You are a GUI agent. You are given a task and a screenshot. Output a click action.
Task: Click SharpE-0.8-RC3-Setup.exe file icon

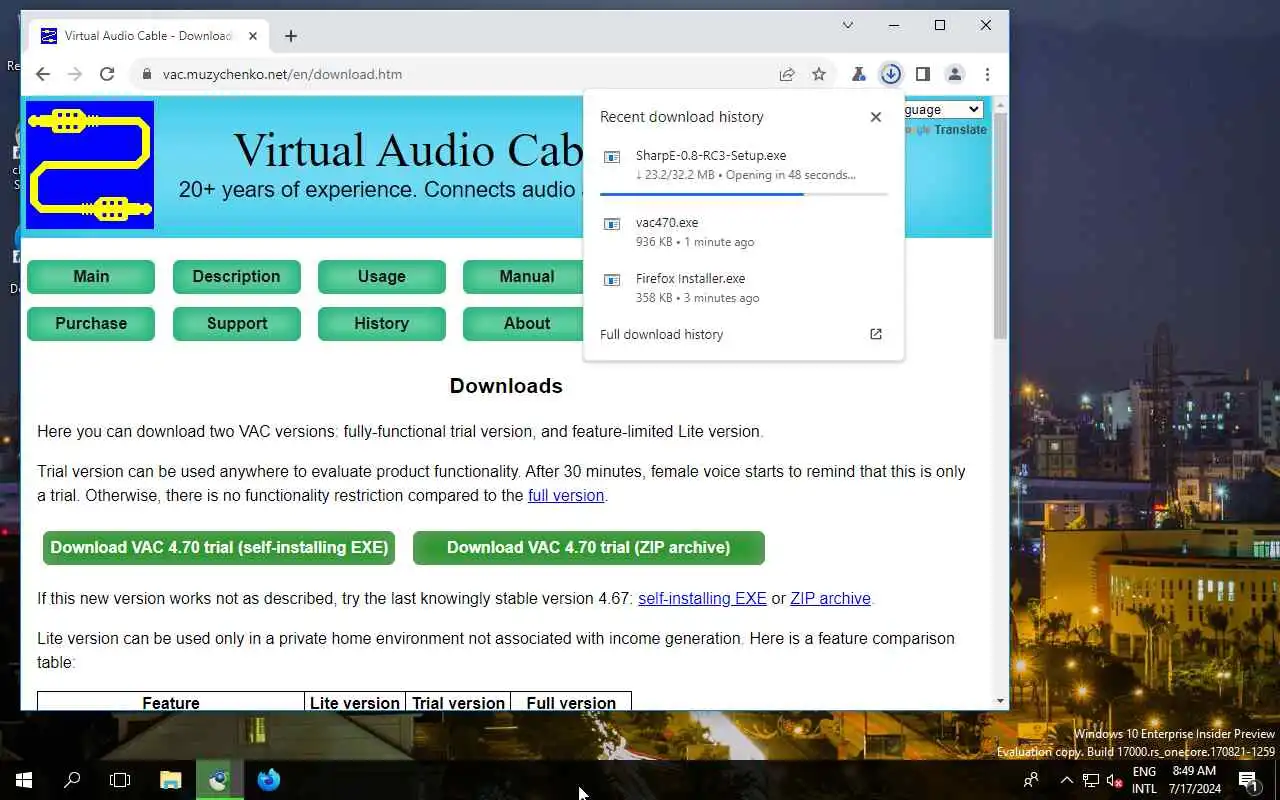click(x=613, y=157)
